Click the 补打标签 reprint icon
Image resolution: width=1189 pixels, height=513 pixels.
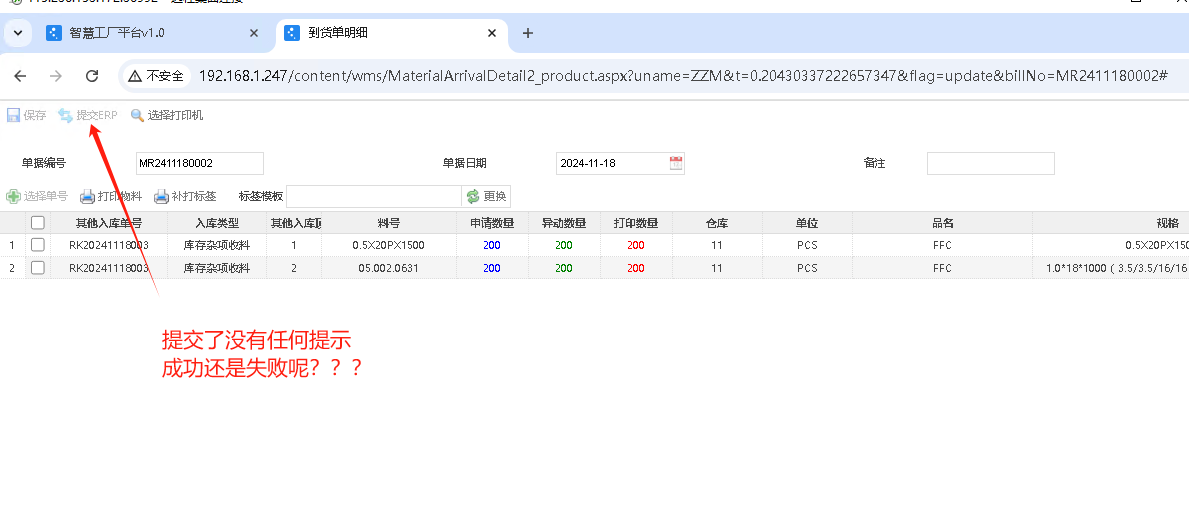point(162,196)
